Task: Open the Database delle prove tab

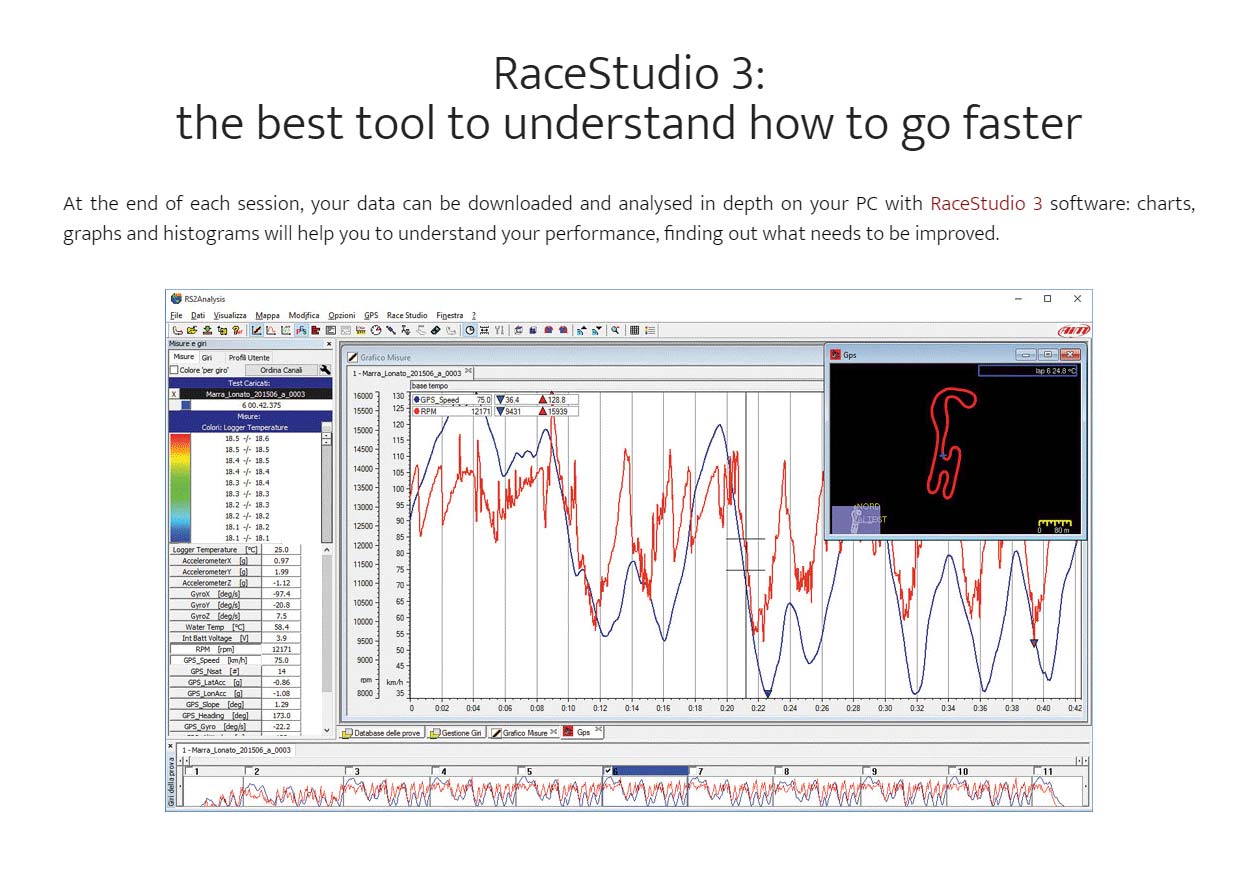Action: [x=382, y=733]
